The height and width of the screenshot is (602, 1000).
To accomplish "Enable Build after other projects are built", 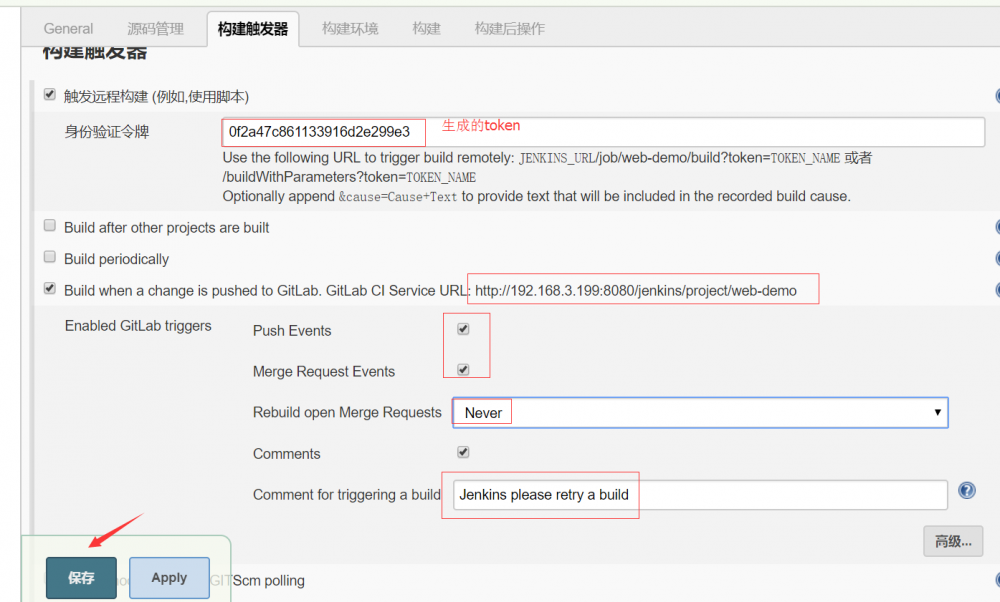I will (x=49, y=225).
